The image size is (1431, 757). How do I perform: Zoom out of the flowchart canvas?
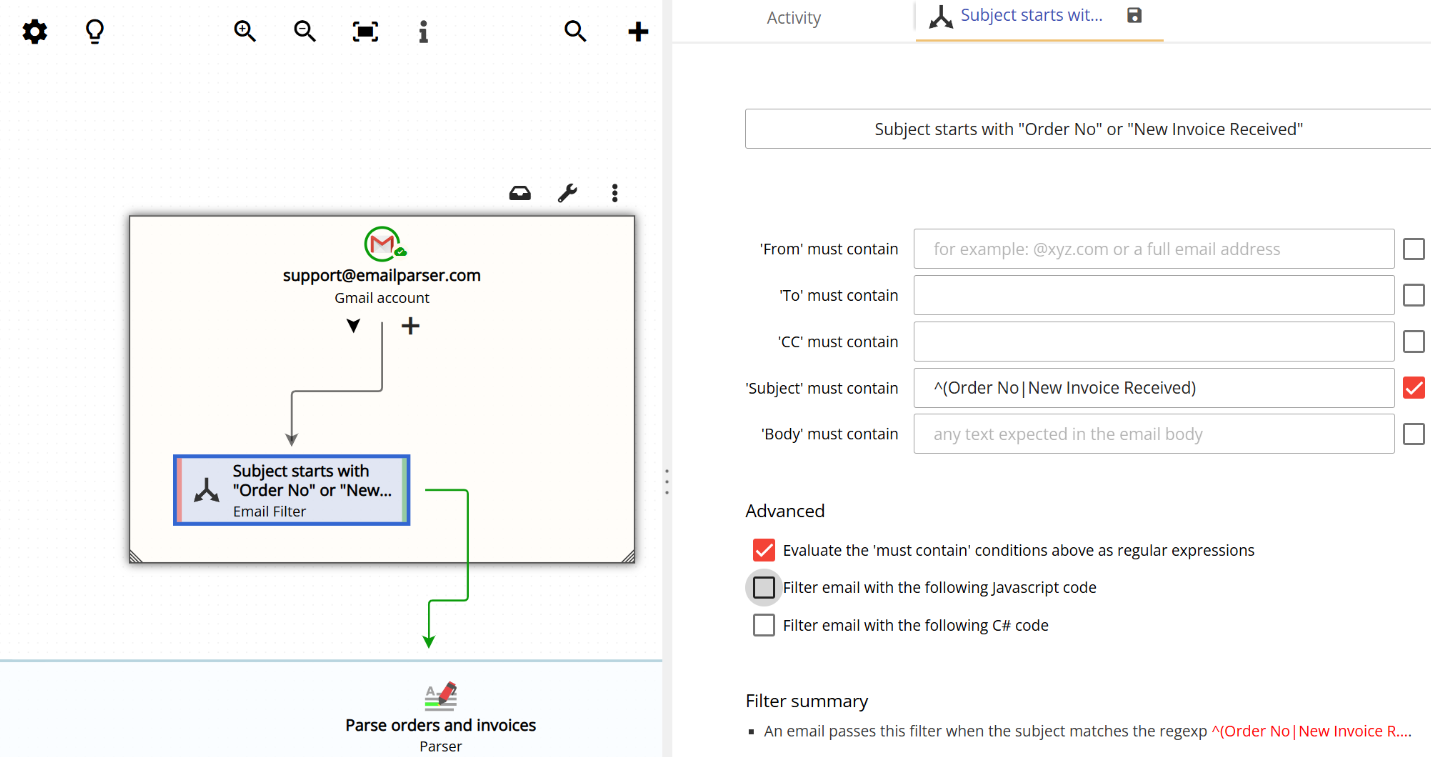click(304, 31)
